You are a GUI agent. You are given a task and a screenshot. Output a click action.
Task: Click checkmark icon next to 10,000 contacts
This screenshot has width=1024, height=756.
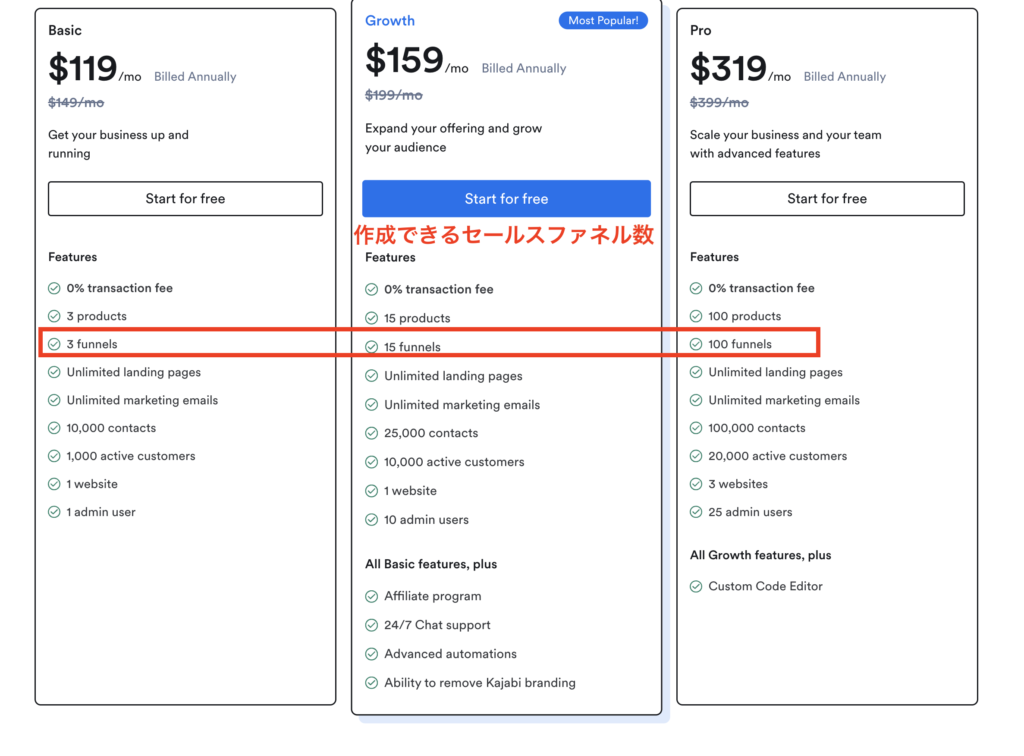pyautogui.click(x=54, y=428)
